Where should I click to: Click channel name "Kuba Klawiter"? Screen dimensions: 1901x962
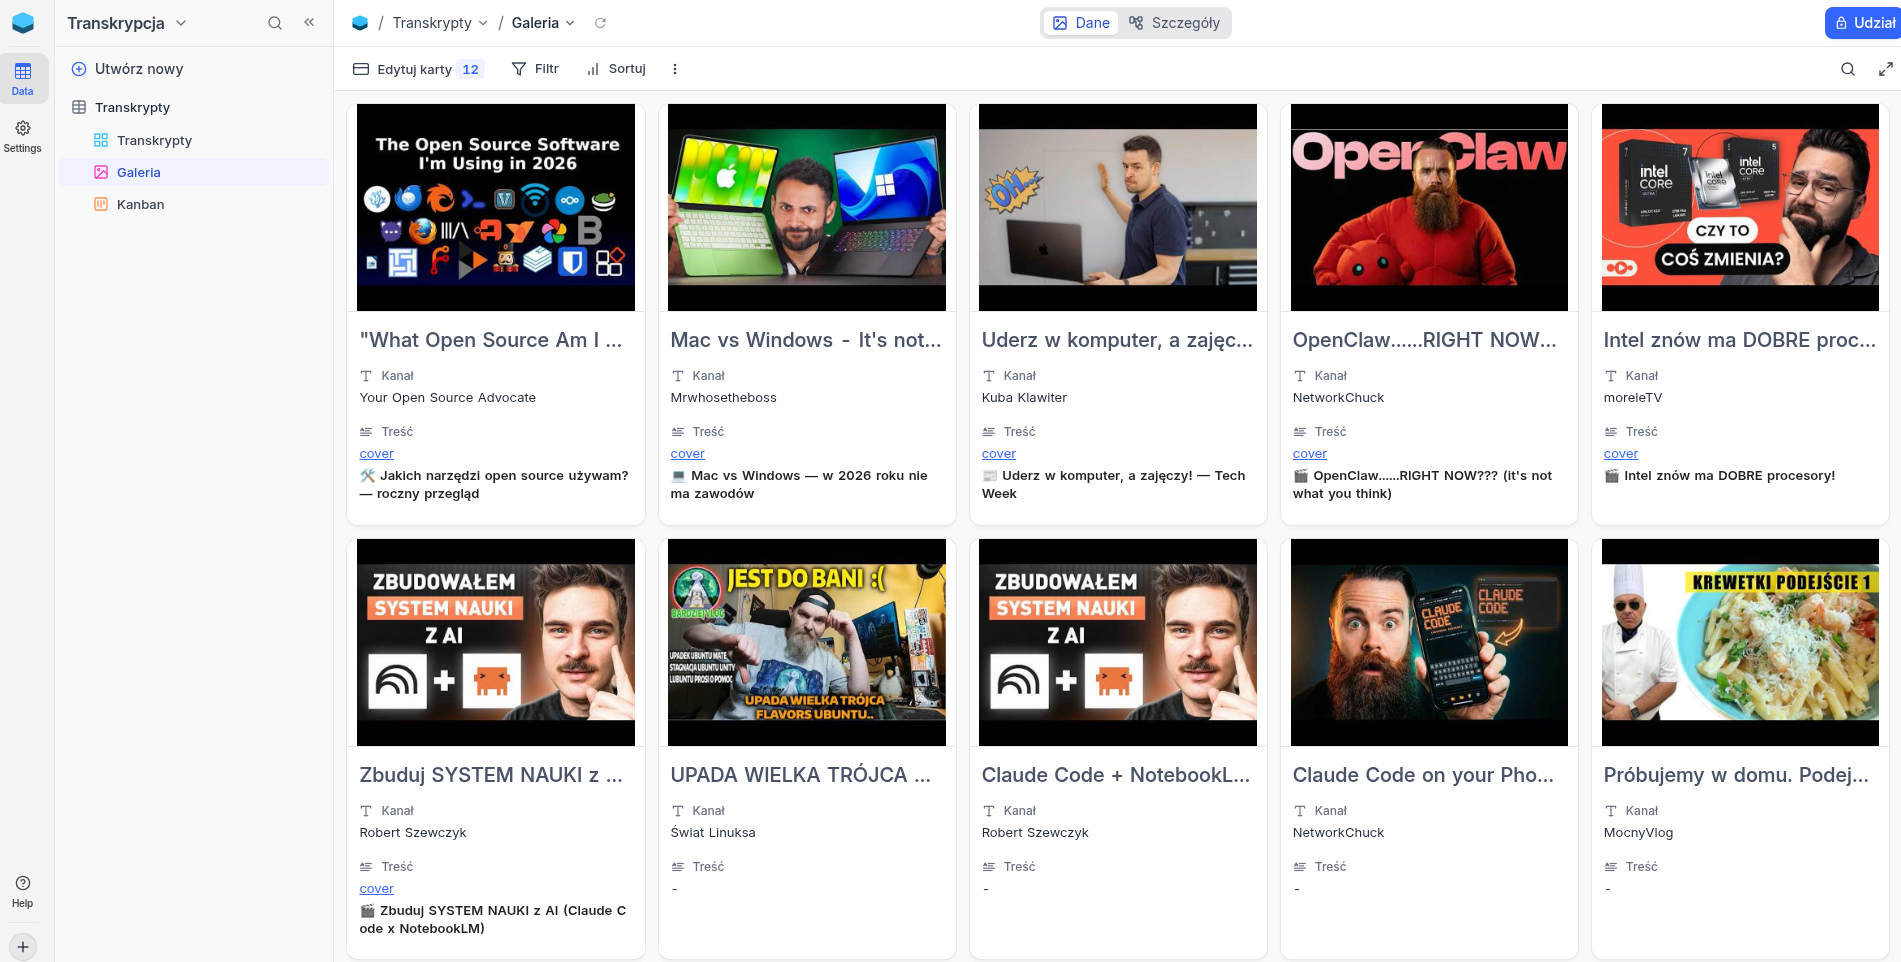coord(1024,398)
